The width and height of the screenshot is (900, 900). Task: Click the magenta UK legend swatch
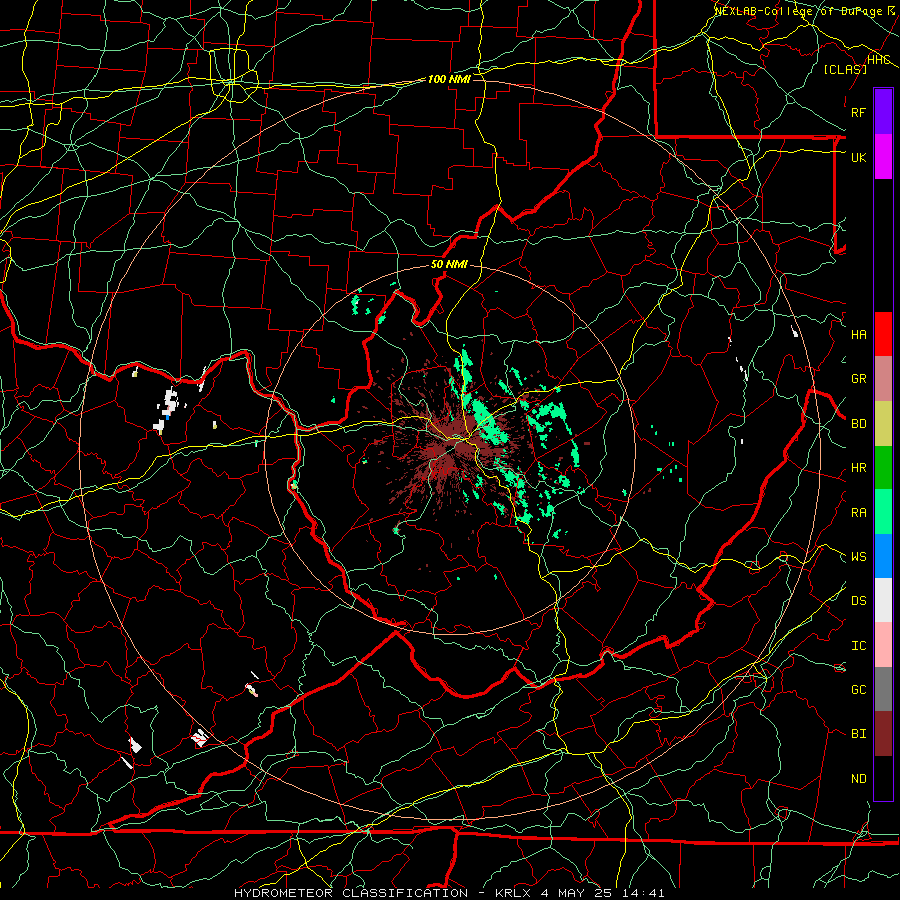(883, 157)
